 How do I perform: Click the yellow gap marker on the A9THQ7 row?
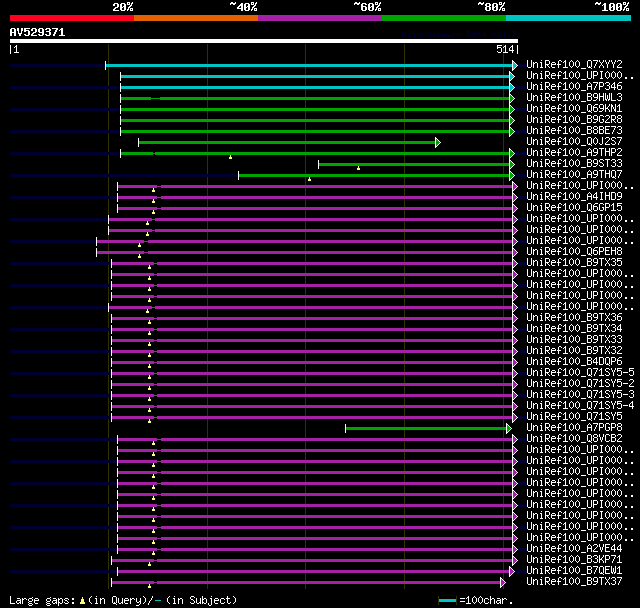tap(309, 179)
